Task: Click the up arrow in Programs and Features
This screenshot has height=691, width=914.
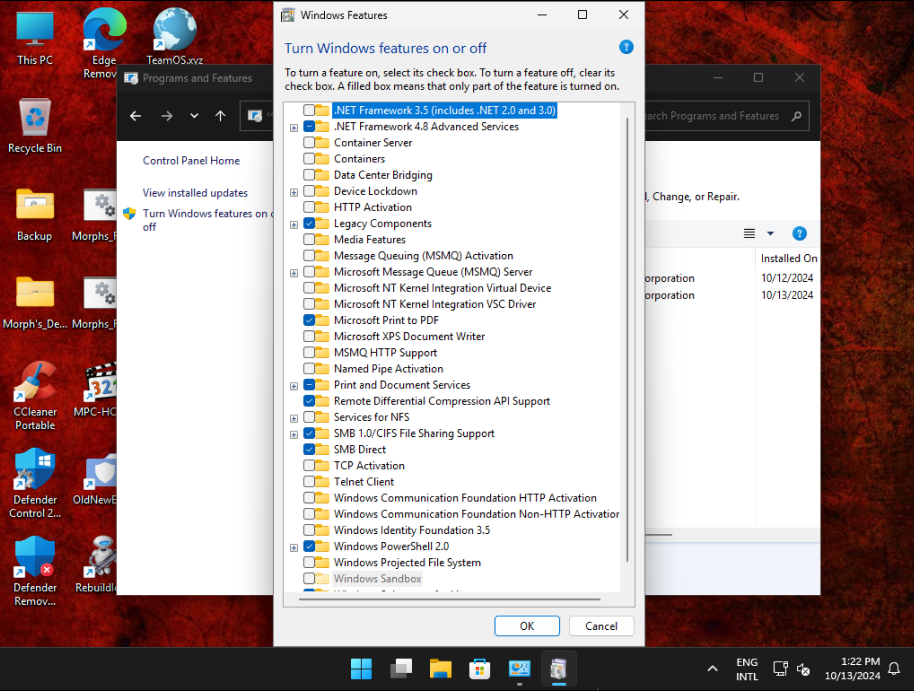Action: click(x=220, y=116)
